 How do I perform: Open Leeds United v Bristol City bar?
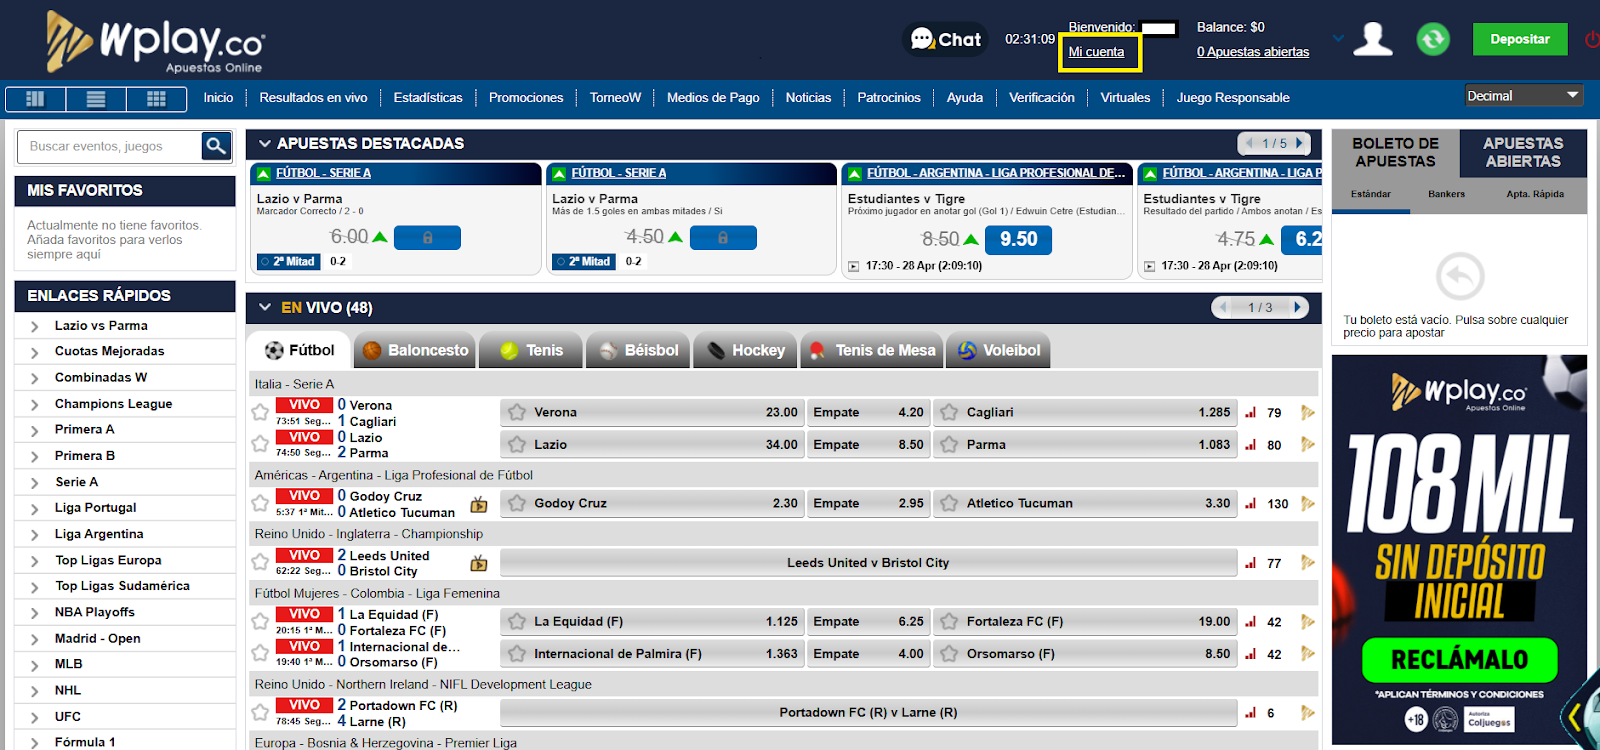(x=868, y=563)
